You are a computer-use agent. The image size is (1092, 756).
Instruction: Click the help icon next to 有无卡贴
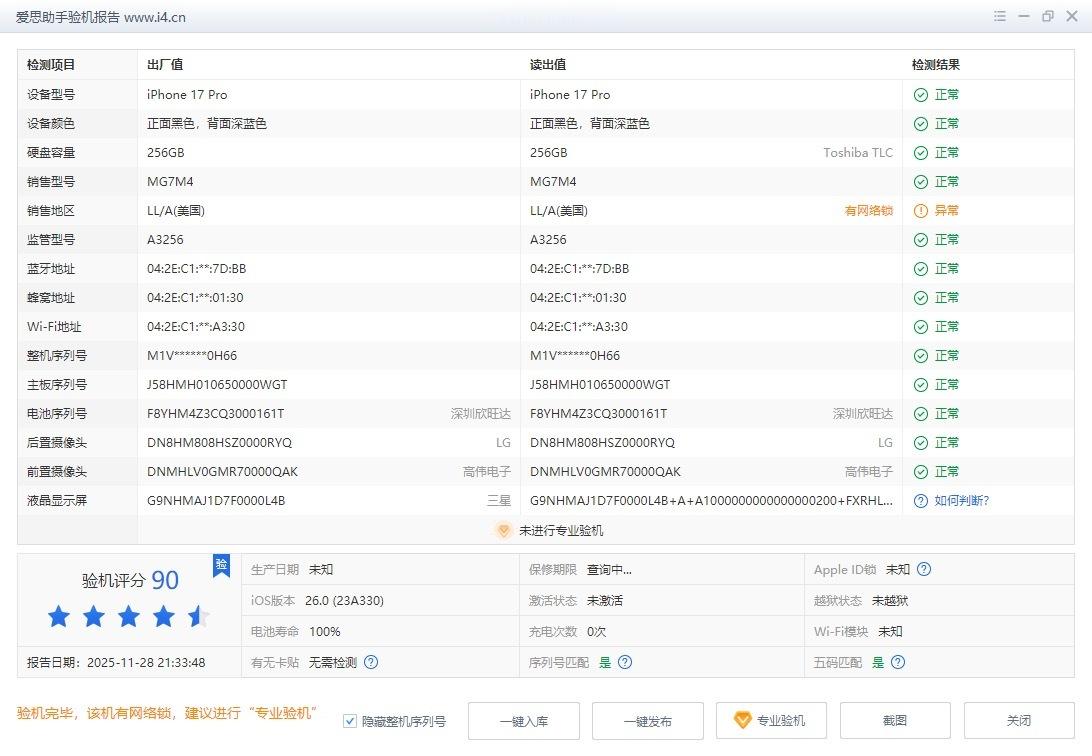click(x=371, y=662)
